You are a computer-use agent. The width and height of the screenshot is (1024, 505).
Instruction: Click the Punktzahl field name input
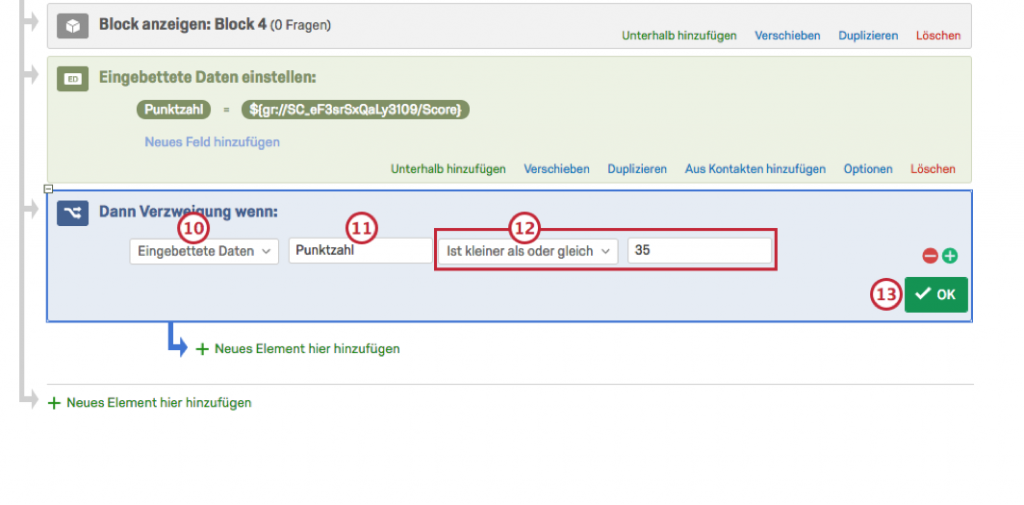click(360, 251)
